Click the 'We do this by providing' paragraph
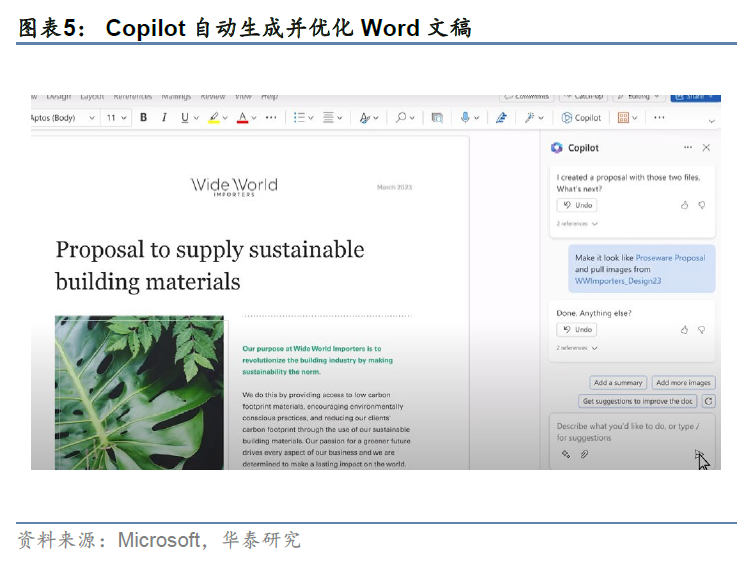This screenshot has width=756, height=575. [326, 429]
